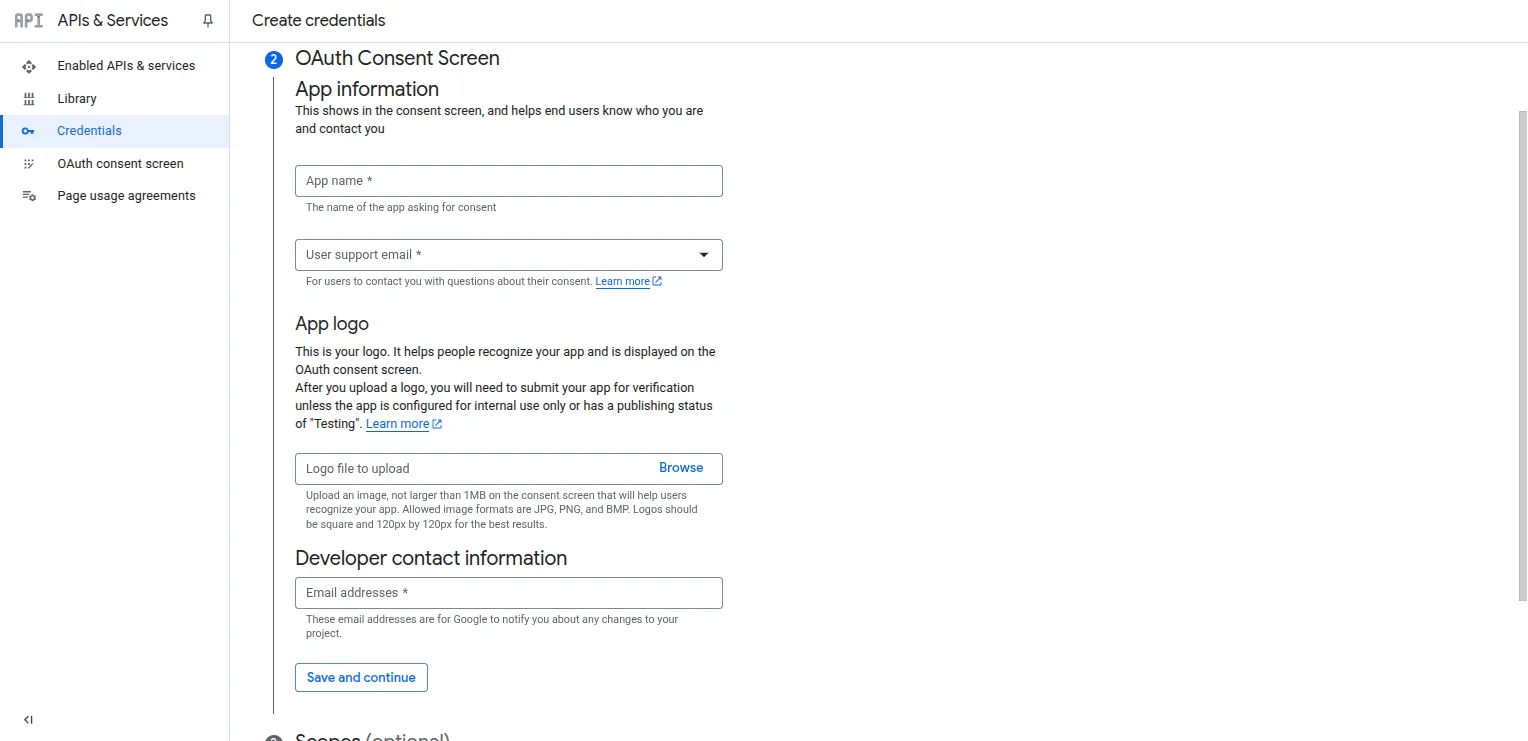The height and width of the screenshot is (741, 1528).
Task: Click the API logo in the header
Action: tap(27, 19)
